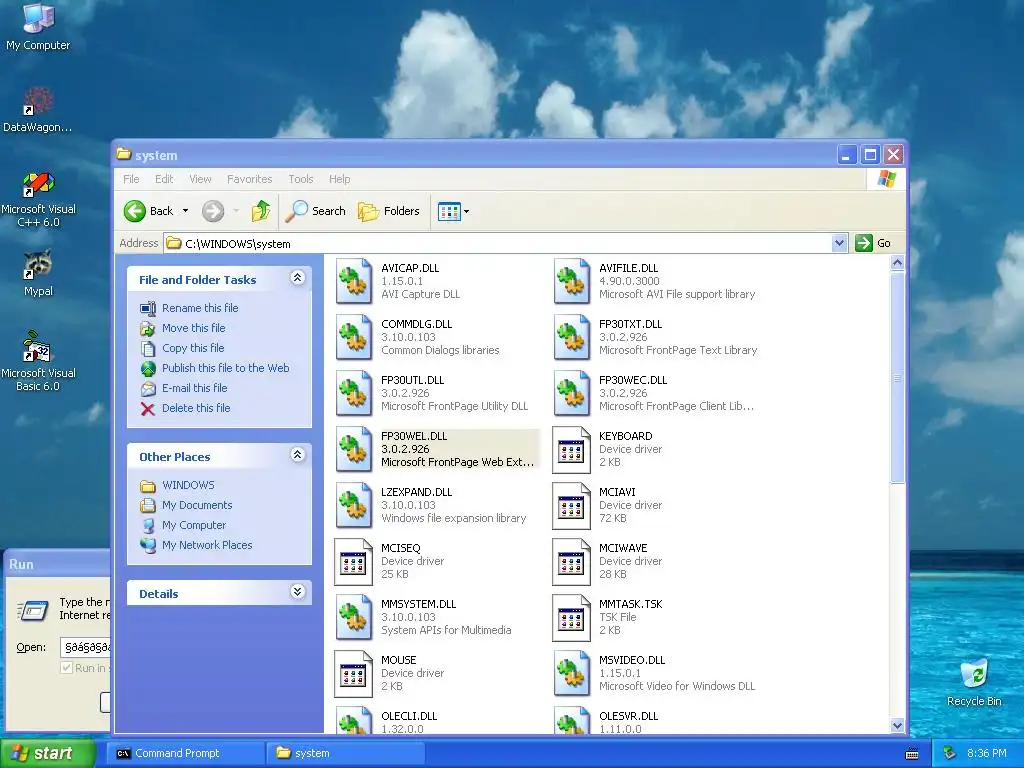
Task: Go to WINDOWS in Other Places
Action: 188,485
